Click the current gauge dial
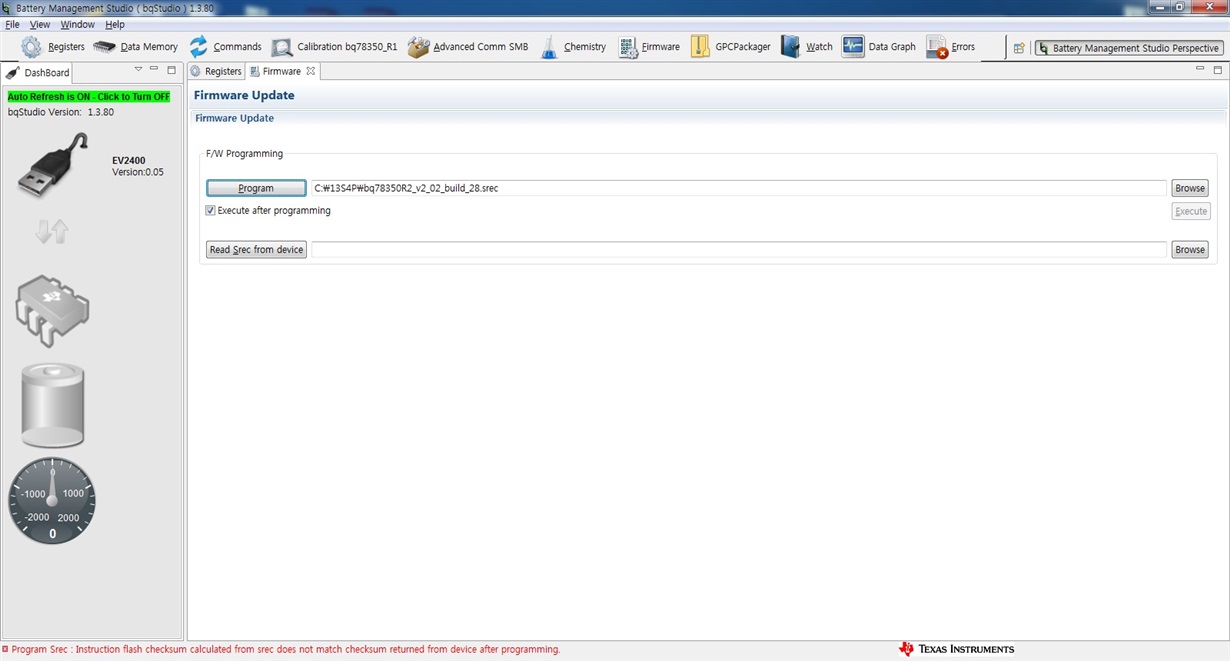This screenshot has width=1230, height=661. pyautogui.click(x=52, y=500)
